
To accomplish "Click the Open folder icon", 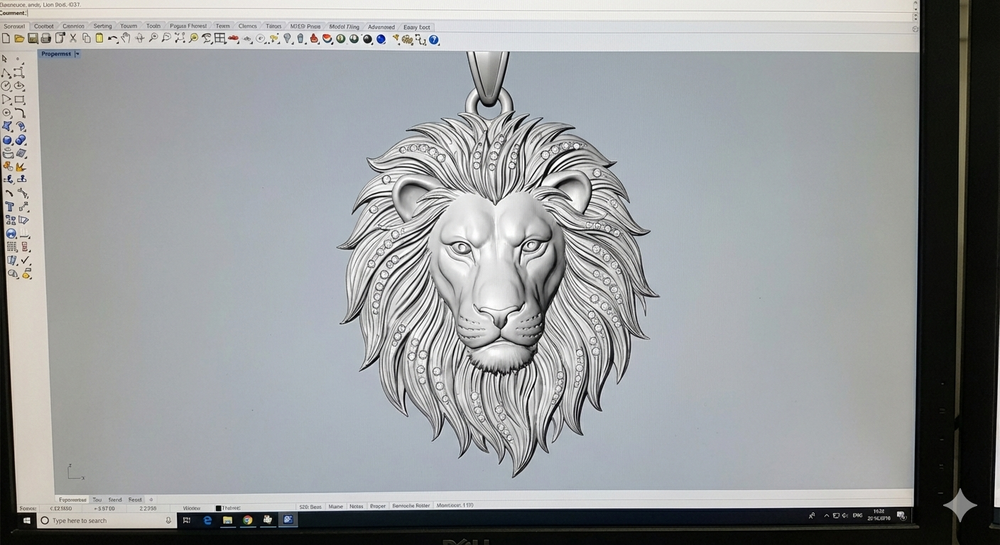I will coord(20,39).
